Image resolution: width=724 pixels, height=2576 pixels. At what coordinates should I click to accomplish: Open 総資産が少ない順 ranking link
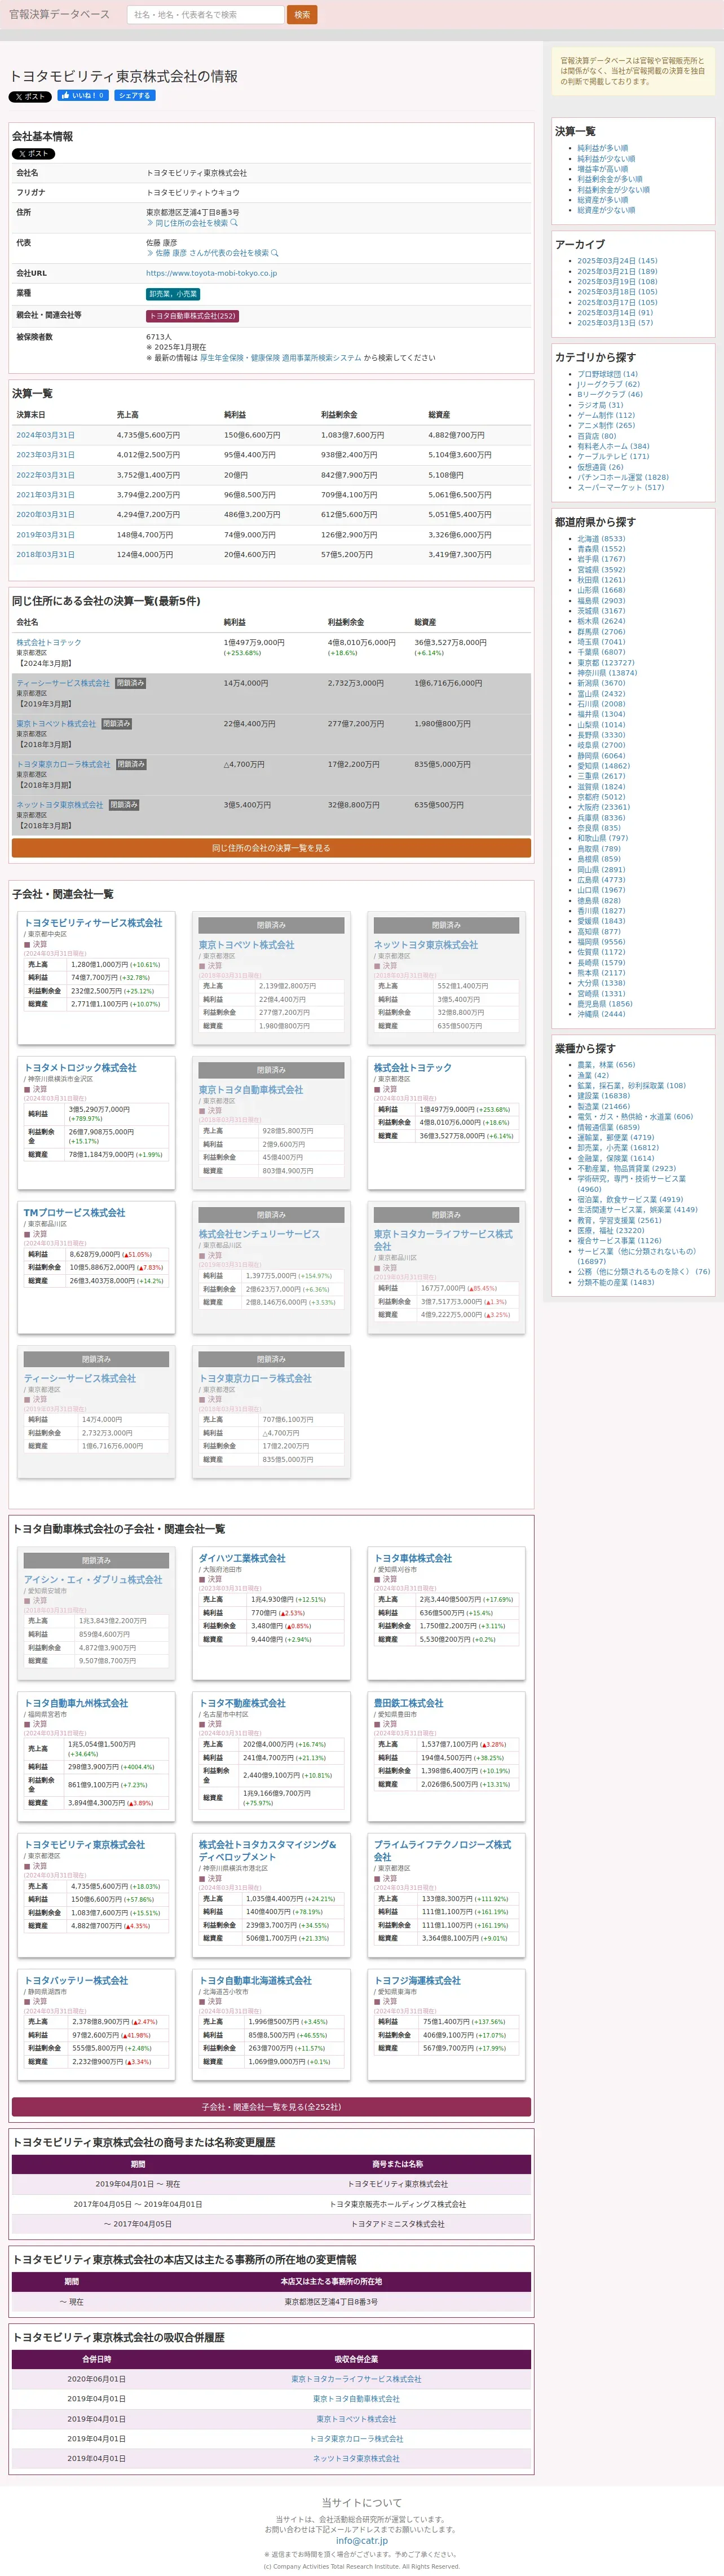pos(606,210)
